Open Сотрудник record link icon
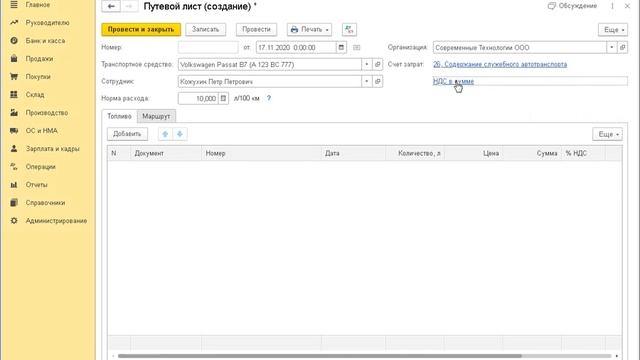Image resolution: width=640 pixels, height=360 pixels. click(378, 82)
